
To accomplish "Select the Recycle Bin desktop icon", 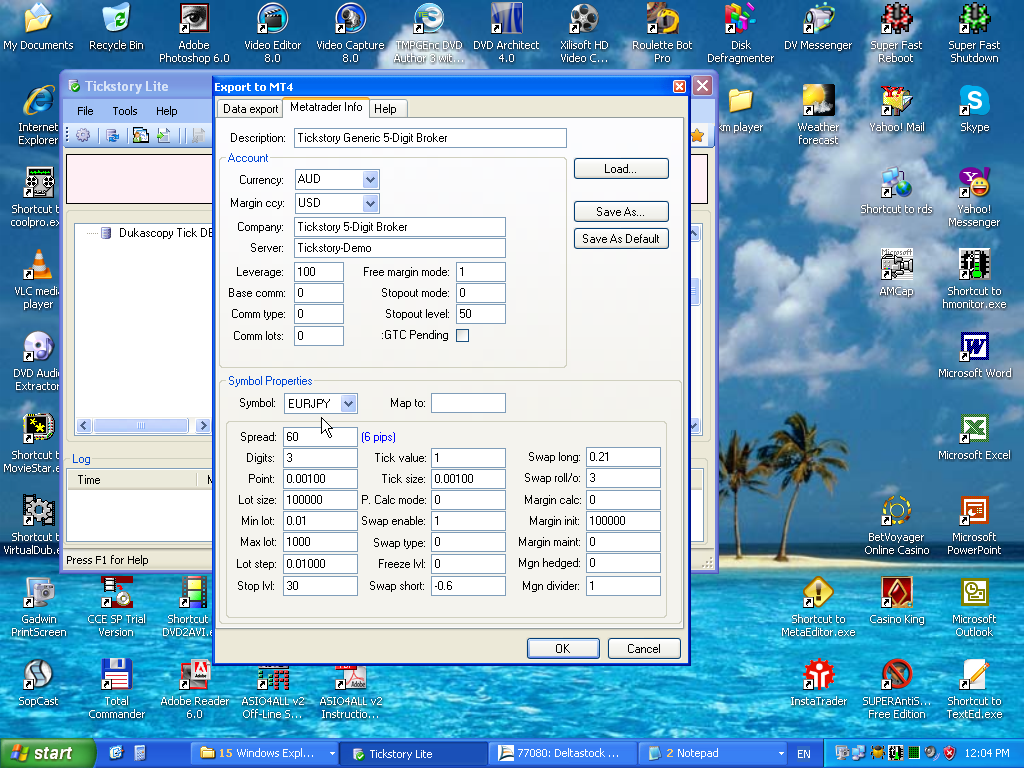I will [116, 27].
